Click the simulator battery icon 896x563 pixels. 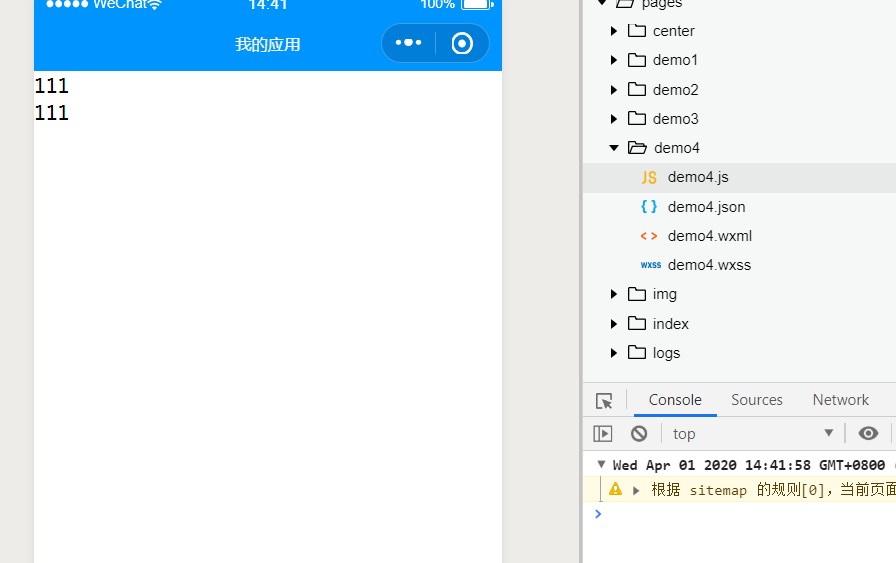pos(477,4)
